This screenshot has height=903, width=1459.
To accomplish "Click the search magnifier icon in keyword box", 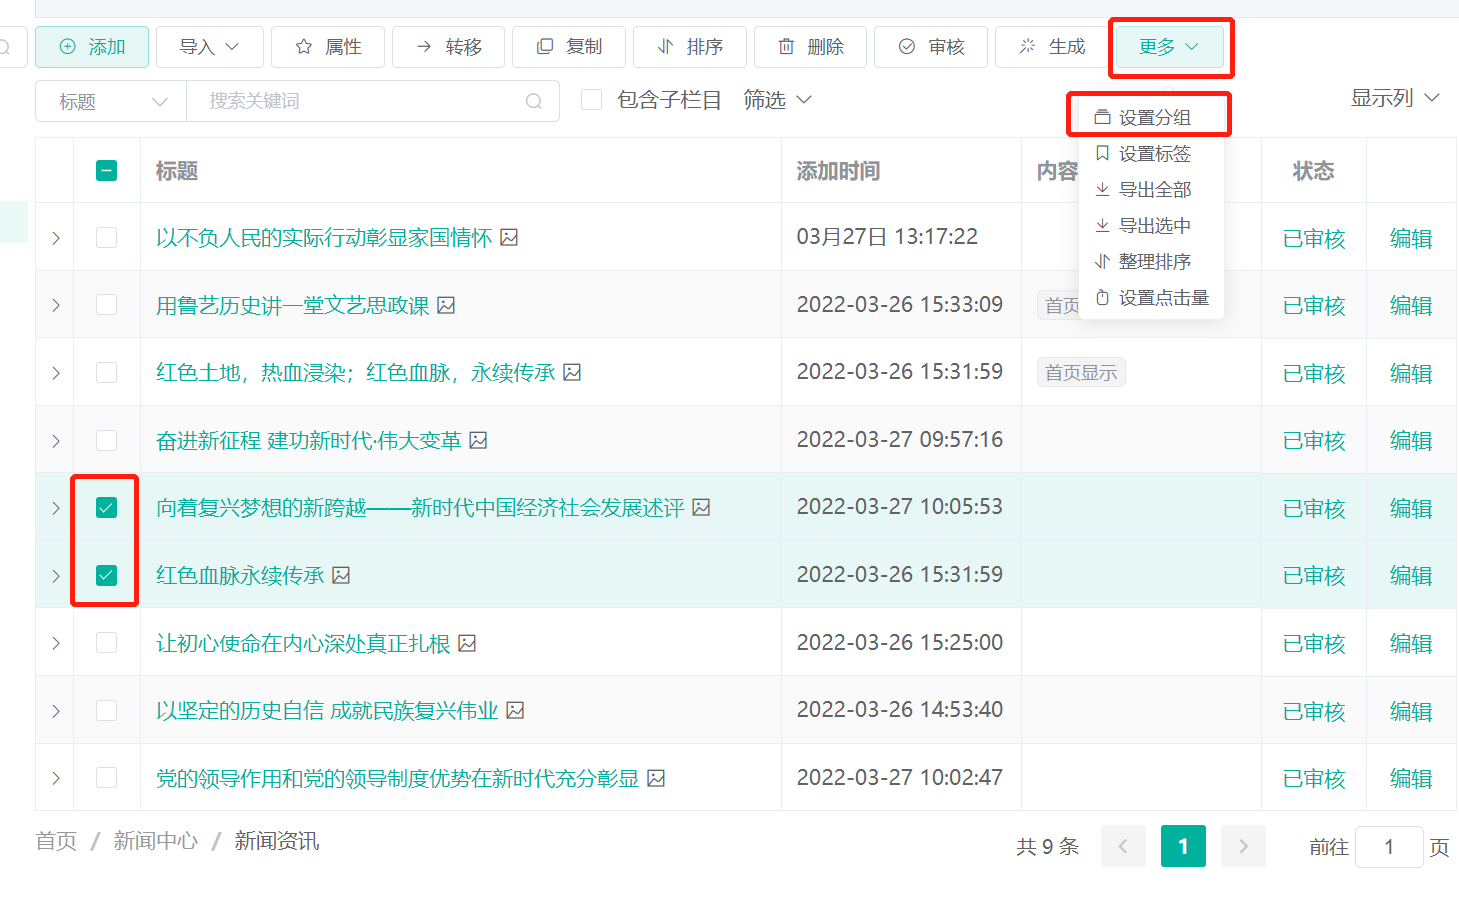I will tap(534, 101).
